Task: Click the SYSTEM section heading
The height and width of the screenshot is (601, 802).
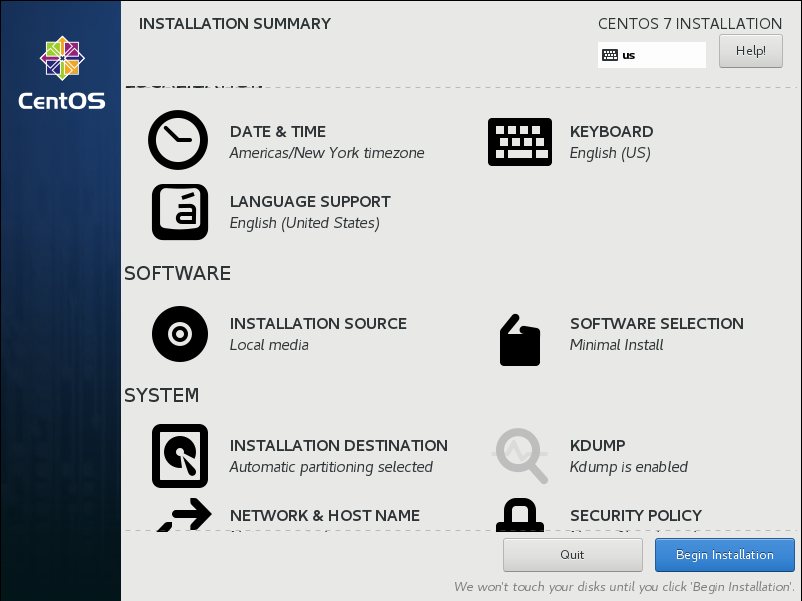Action: (x=162, y=395)
